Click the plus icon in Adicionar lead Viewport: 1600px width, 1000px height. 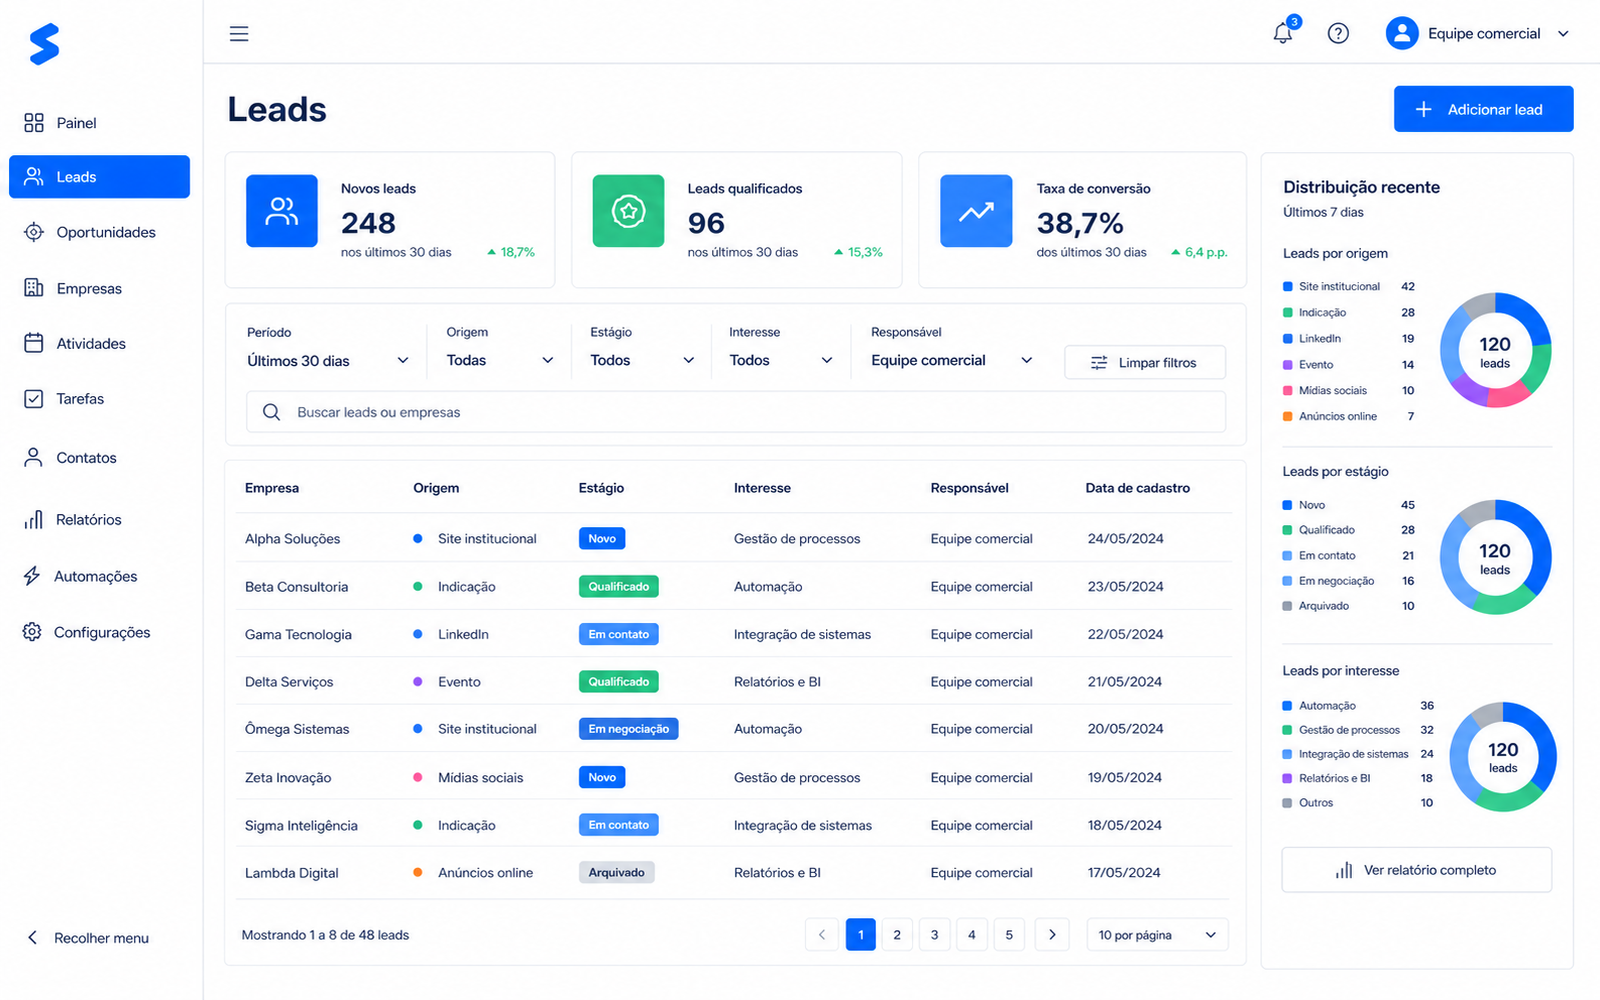(x=1424, y=109)
